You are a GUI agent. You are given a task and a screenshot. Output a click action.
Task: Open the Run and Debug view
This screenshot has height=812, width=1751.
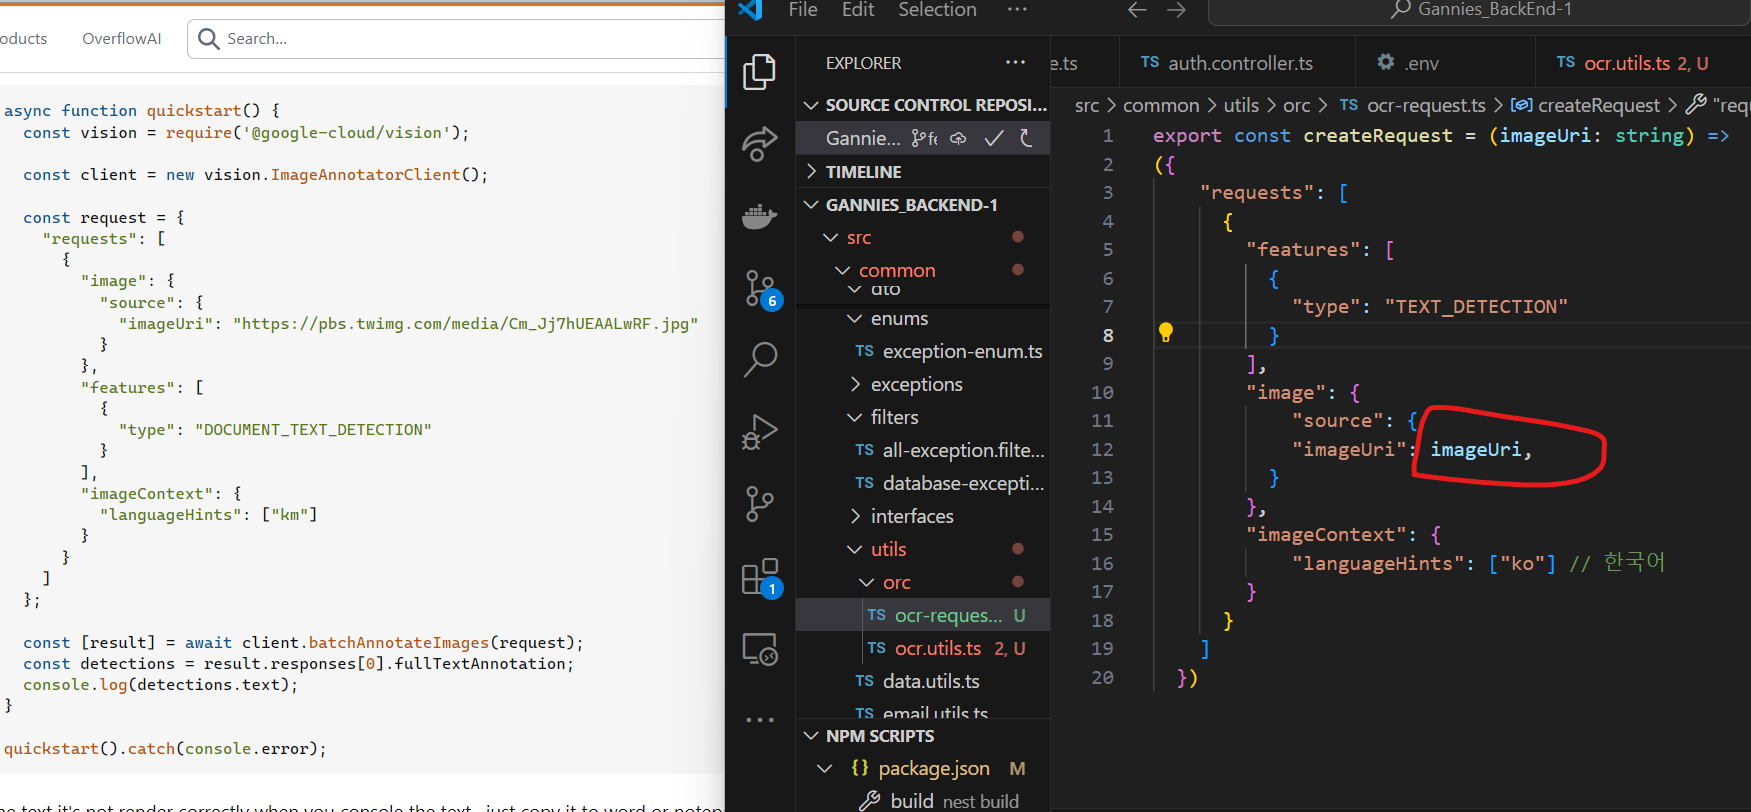tap(760, 432)
